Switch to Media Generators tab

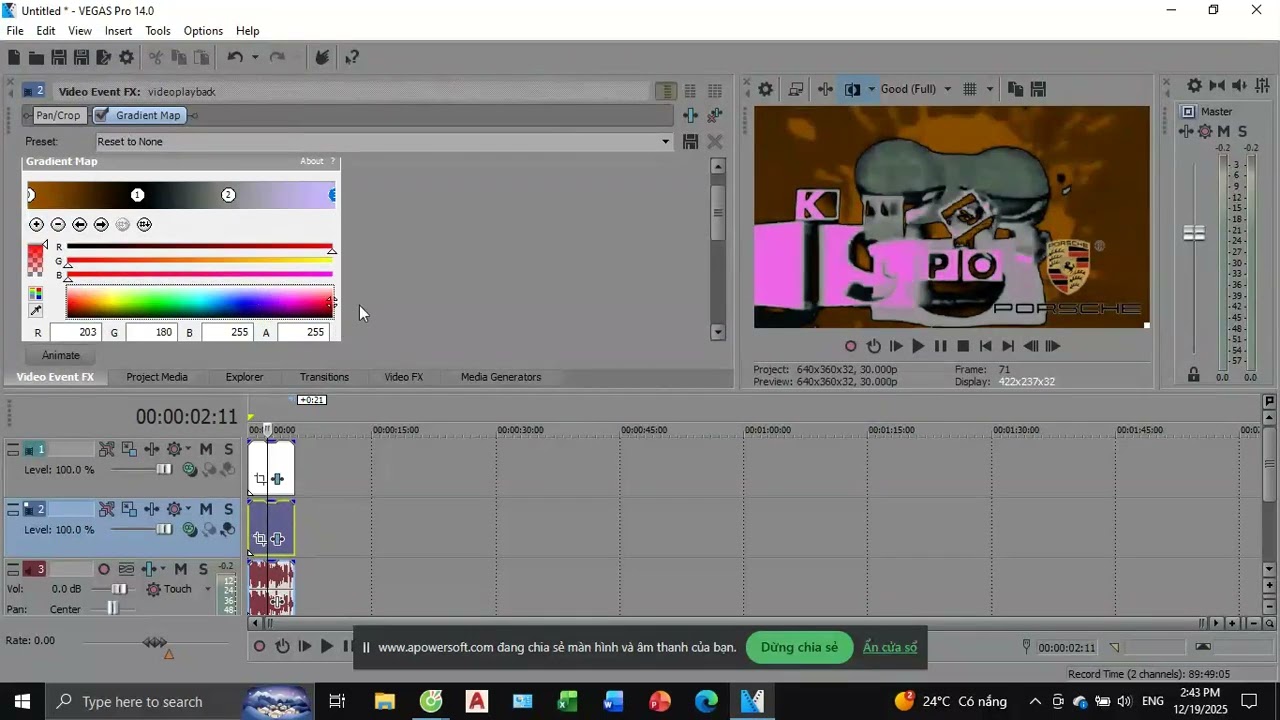point(501,377)
